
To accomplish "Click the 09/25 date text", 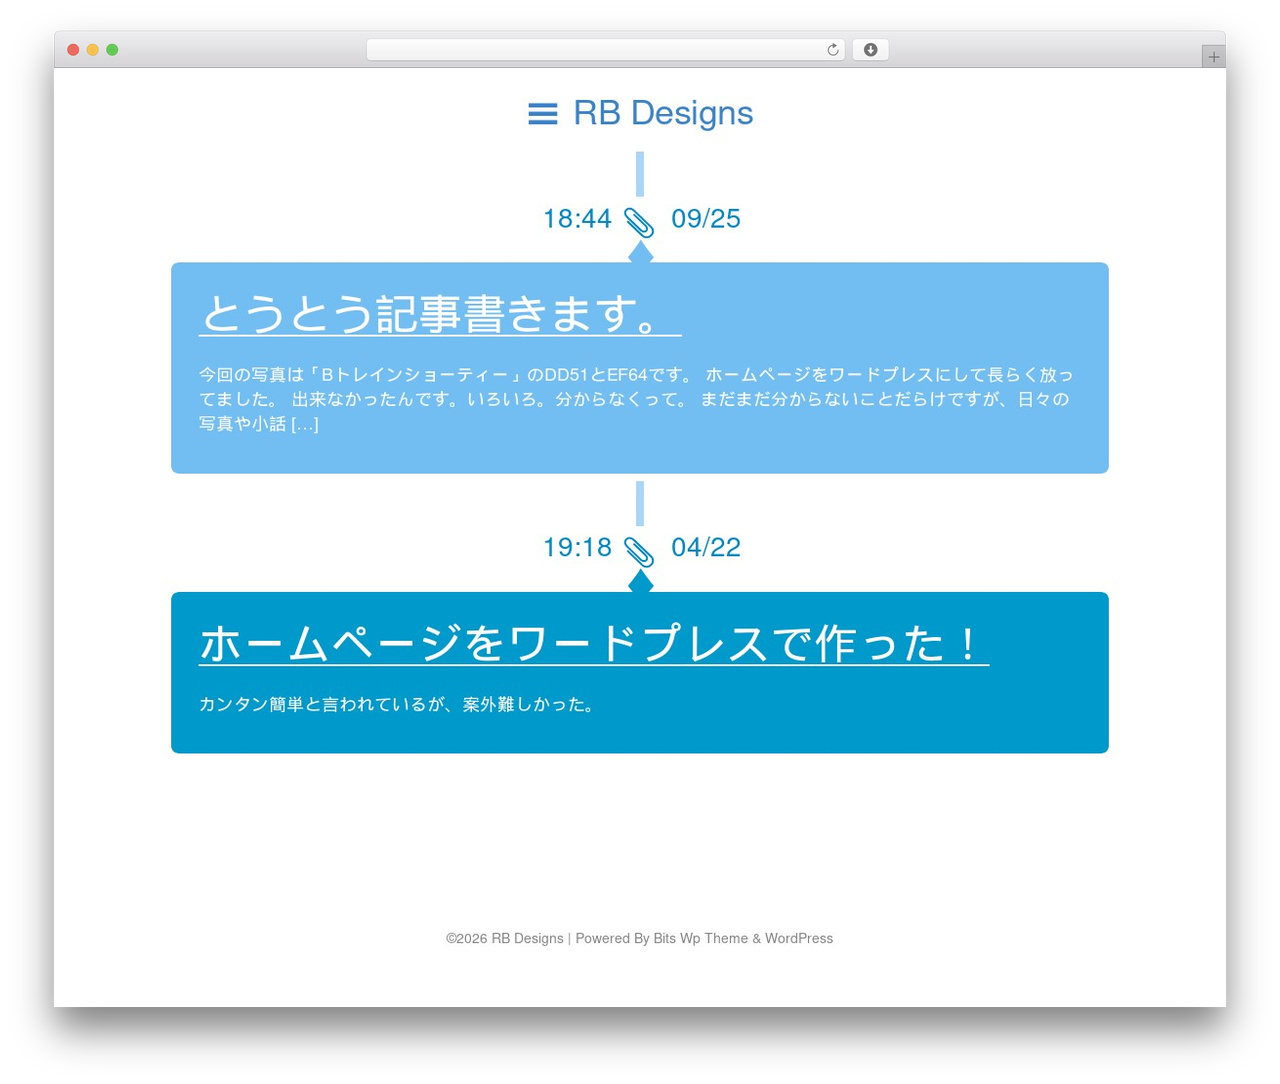I will pos(706,219).
